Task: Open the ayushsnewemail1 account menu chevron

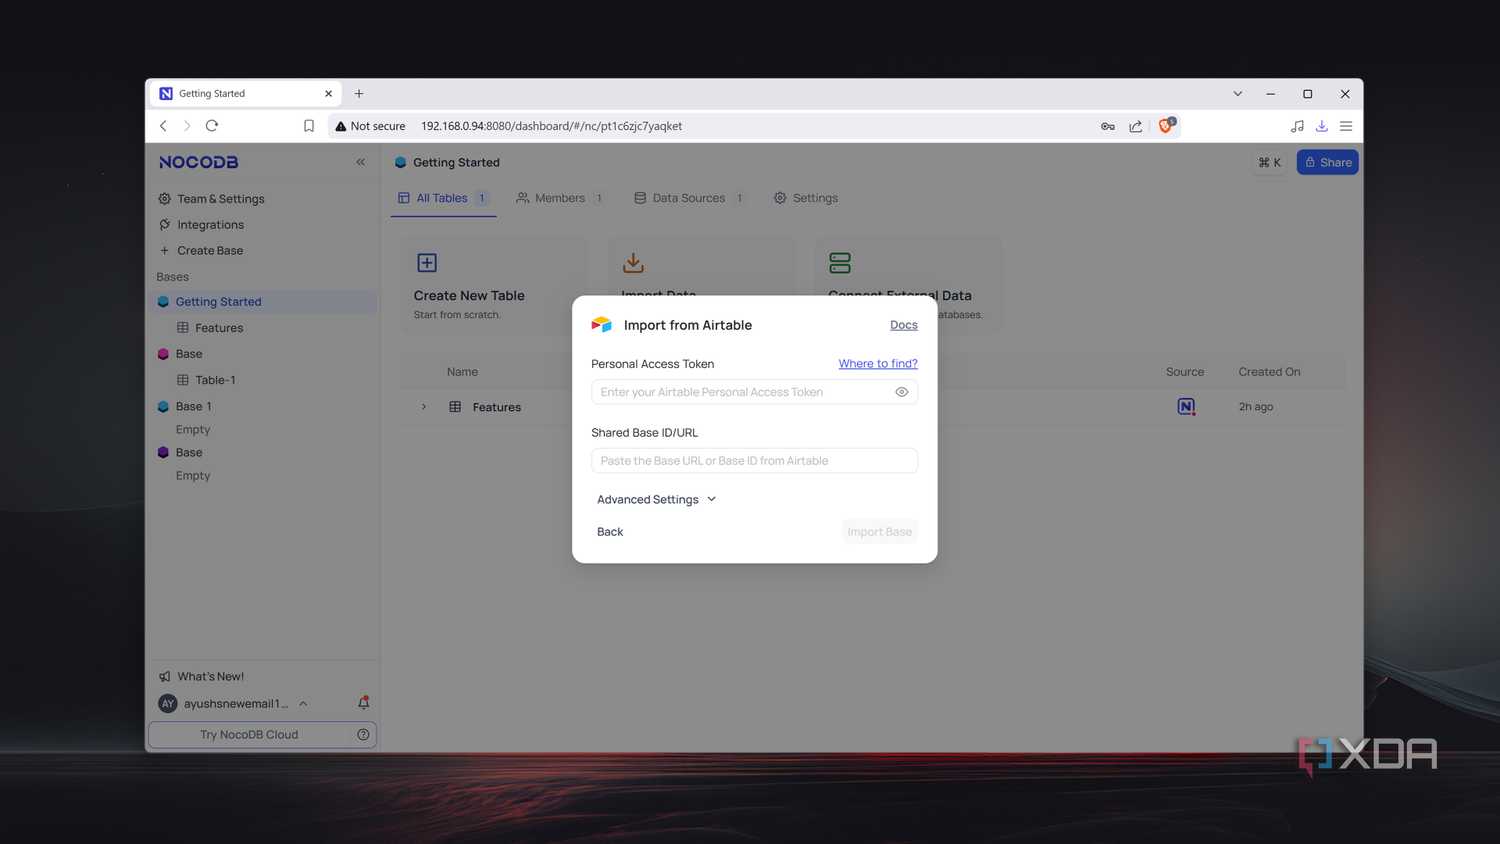Action: 303,704
